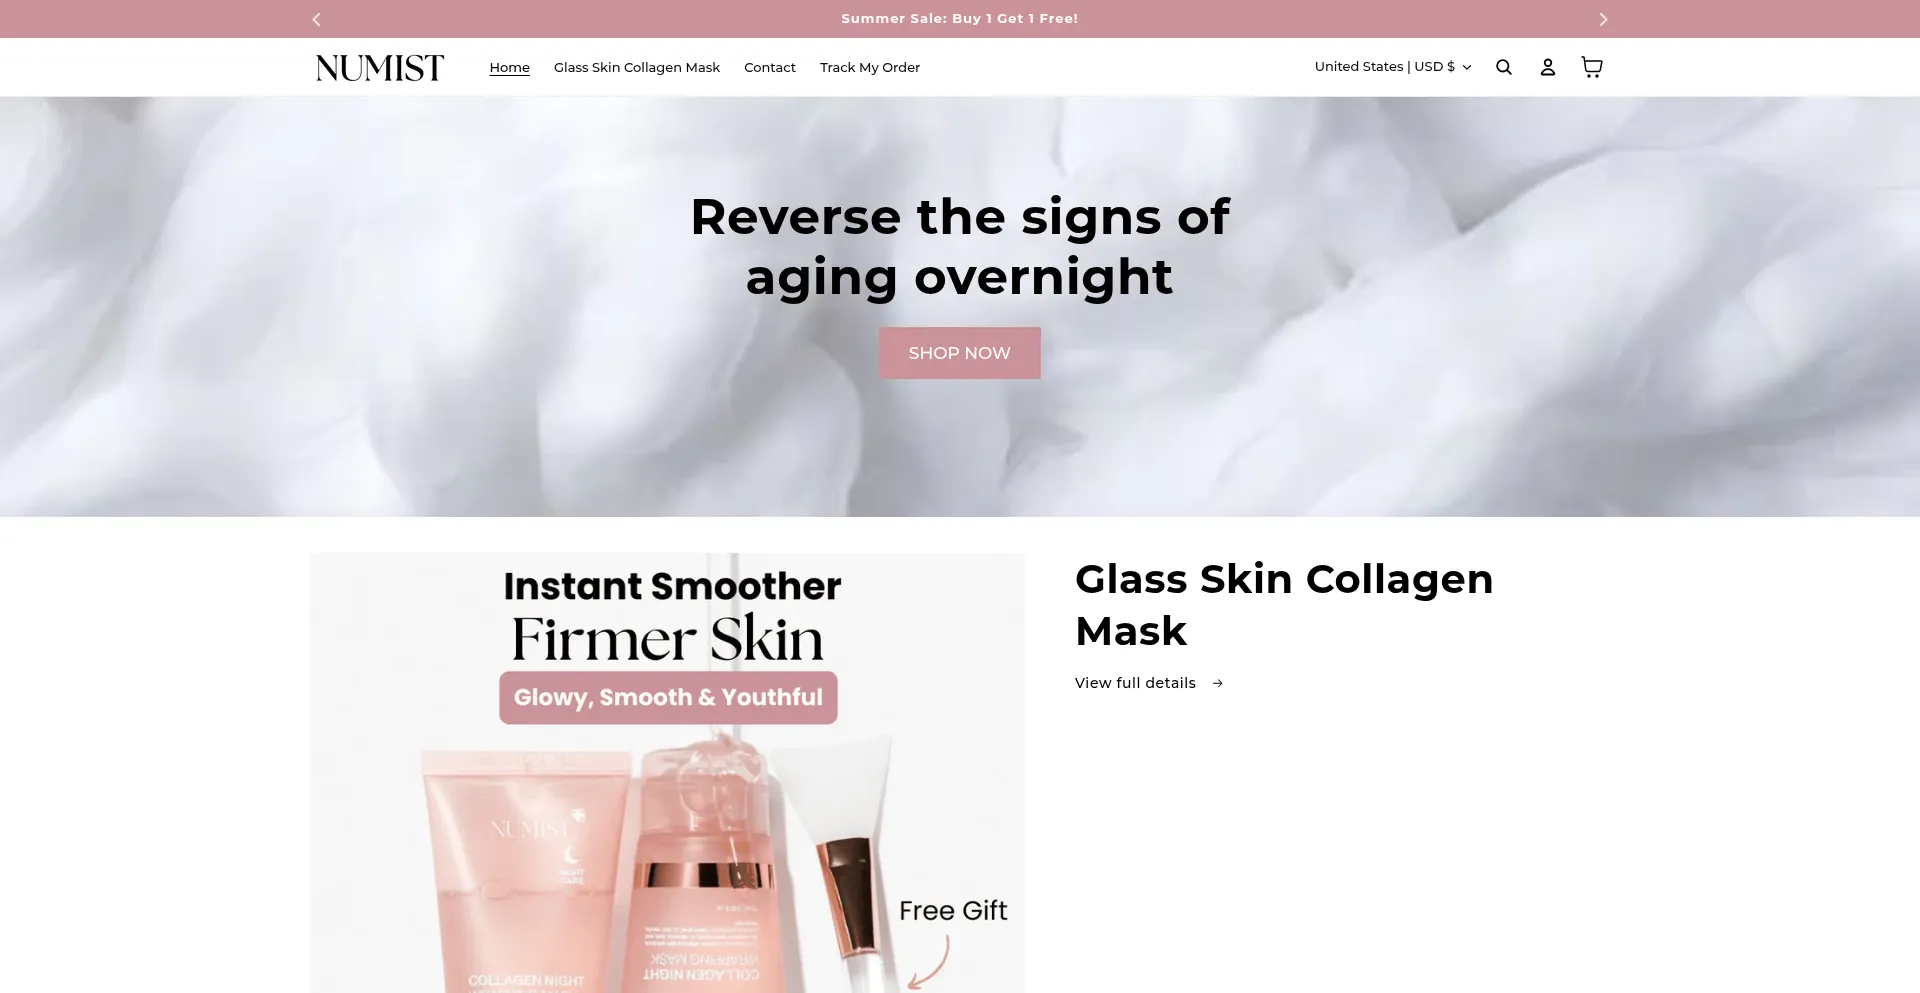Screen dimensions: 1920x993
Task: Expand the United States | USD $ selector
Action: point(1392,67)
